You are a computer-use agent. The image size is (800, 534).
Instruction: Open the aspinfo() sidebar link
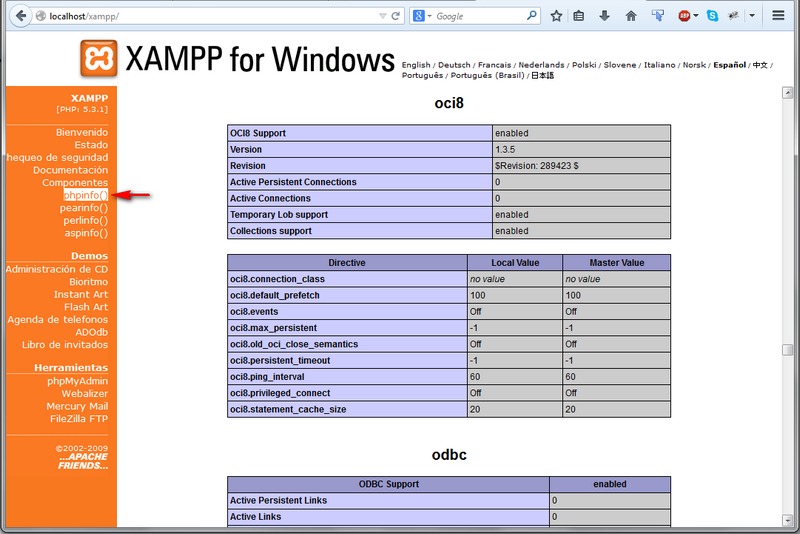86,233
